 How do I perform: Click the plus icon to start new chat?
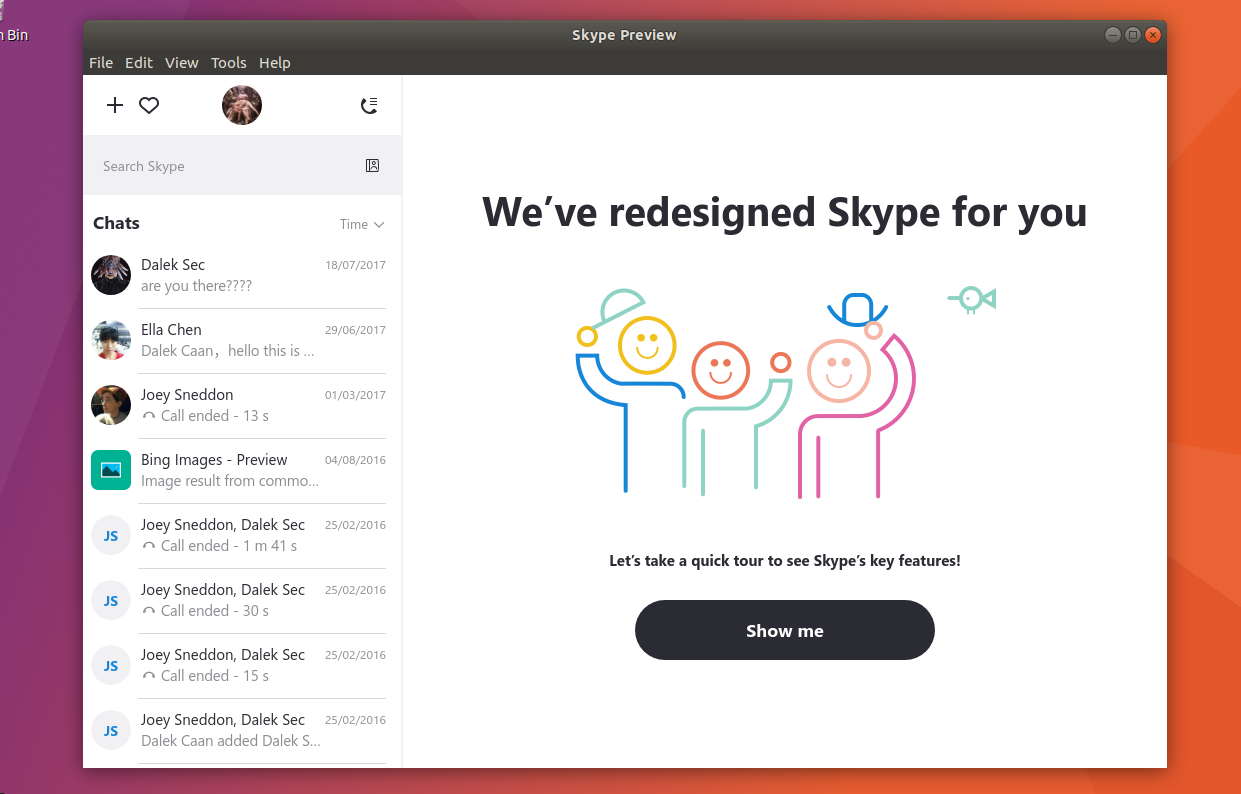point(115,105)
